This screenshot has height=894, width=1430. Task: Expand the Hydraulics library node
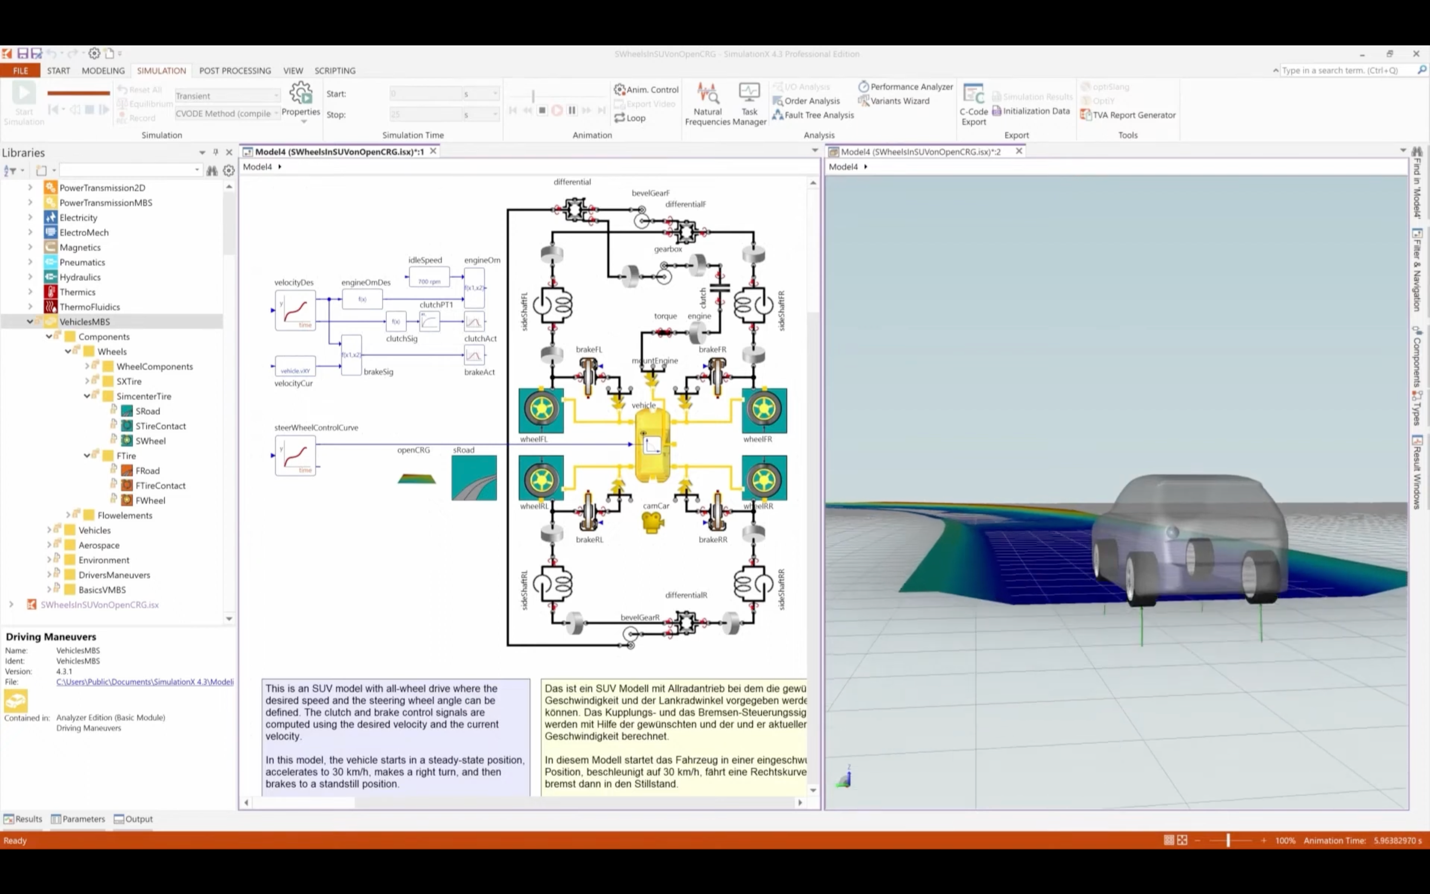30,277
